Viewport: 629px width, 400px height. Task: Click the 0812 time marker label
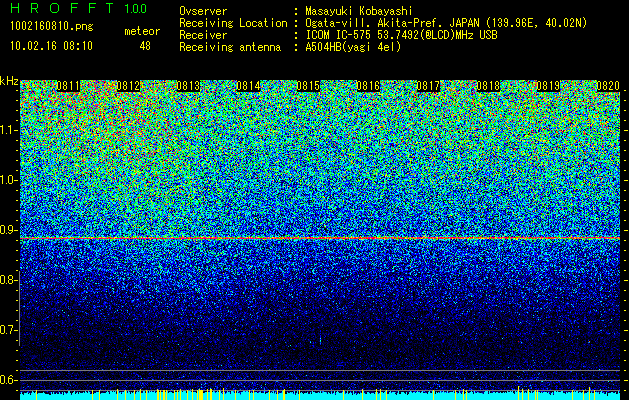(128, 85)
